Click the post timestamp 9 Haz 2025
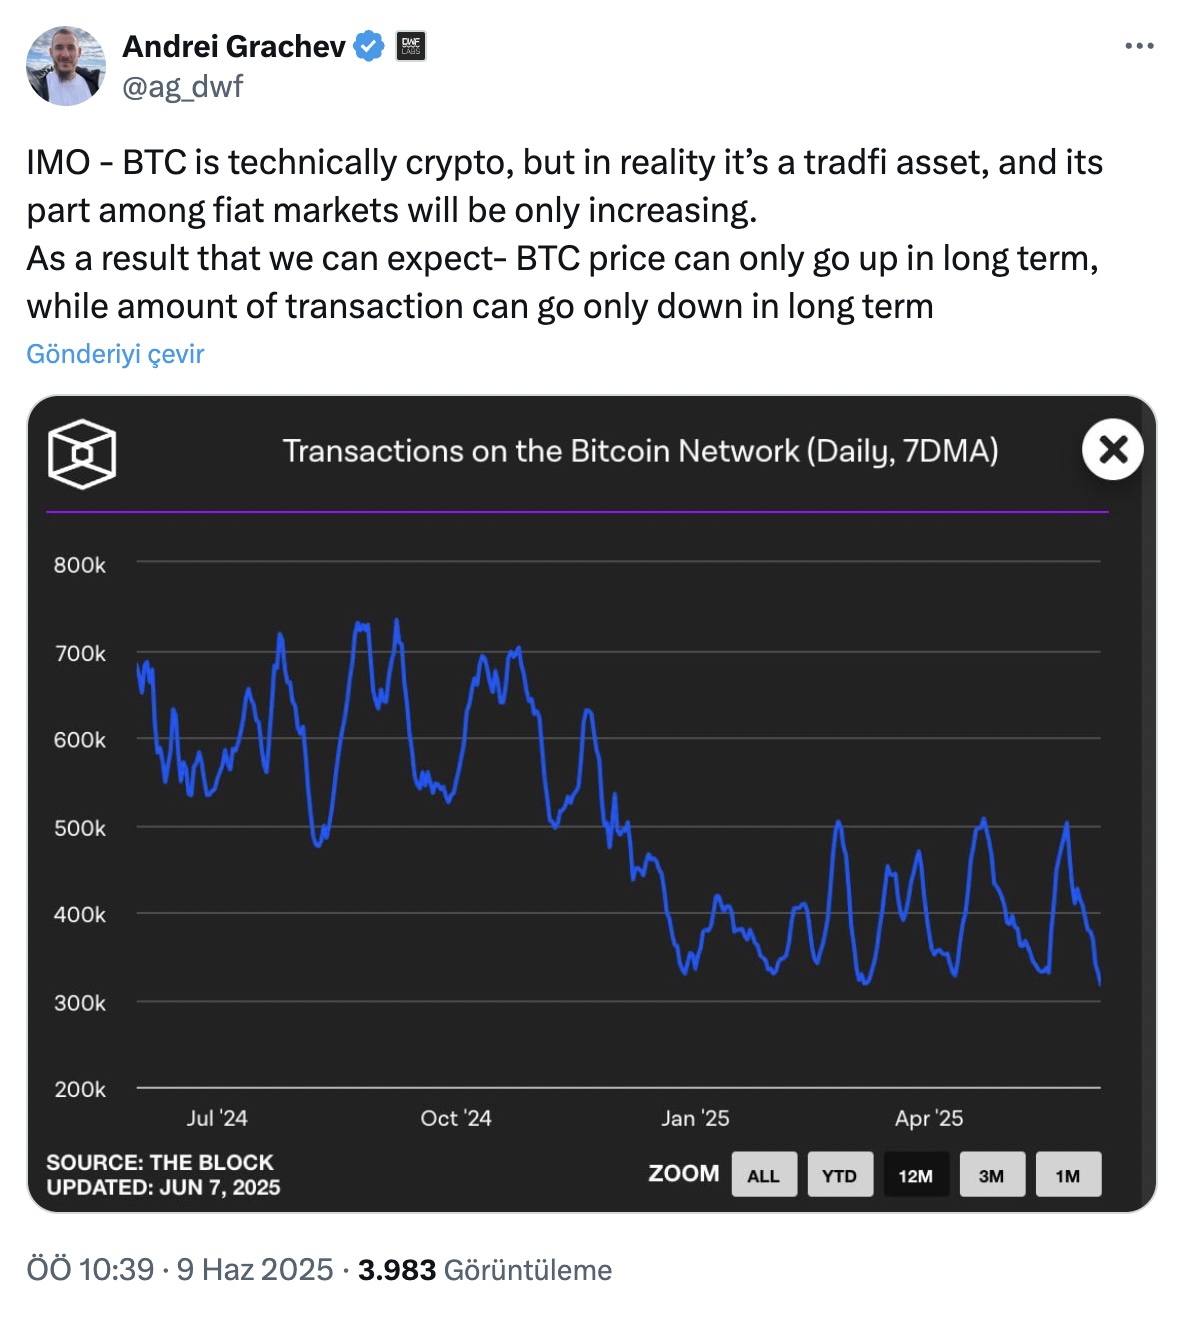The width and height of the screenshot is (1184, 1318). point(255,1270)
